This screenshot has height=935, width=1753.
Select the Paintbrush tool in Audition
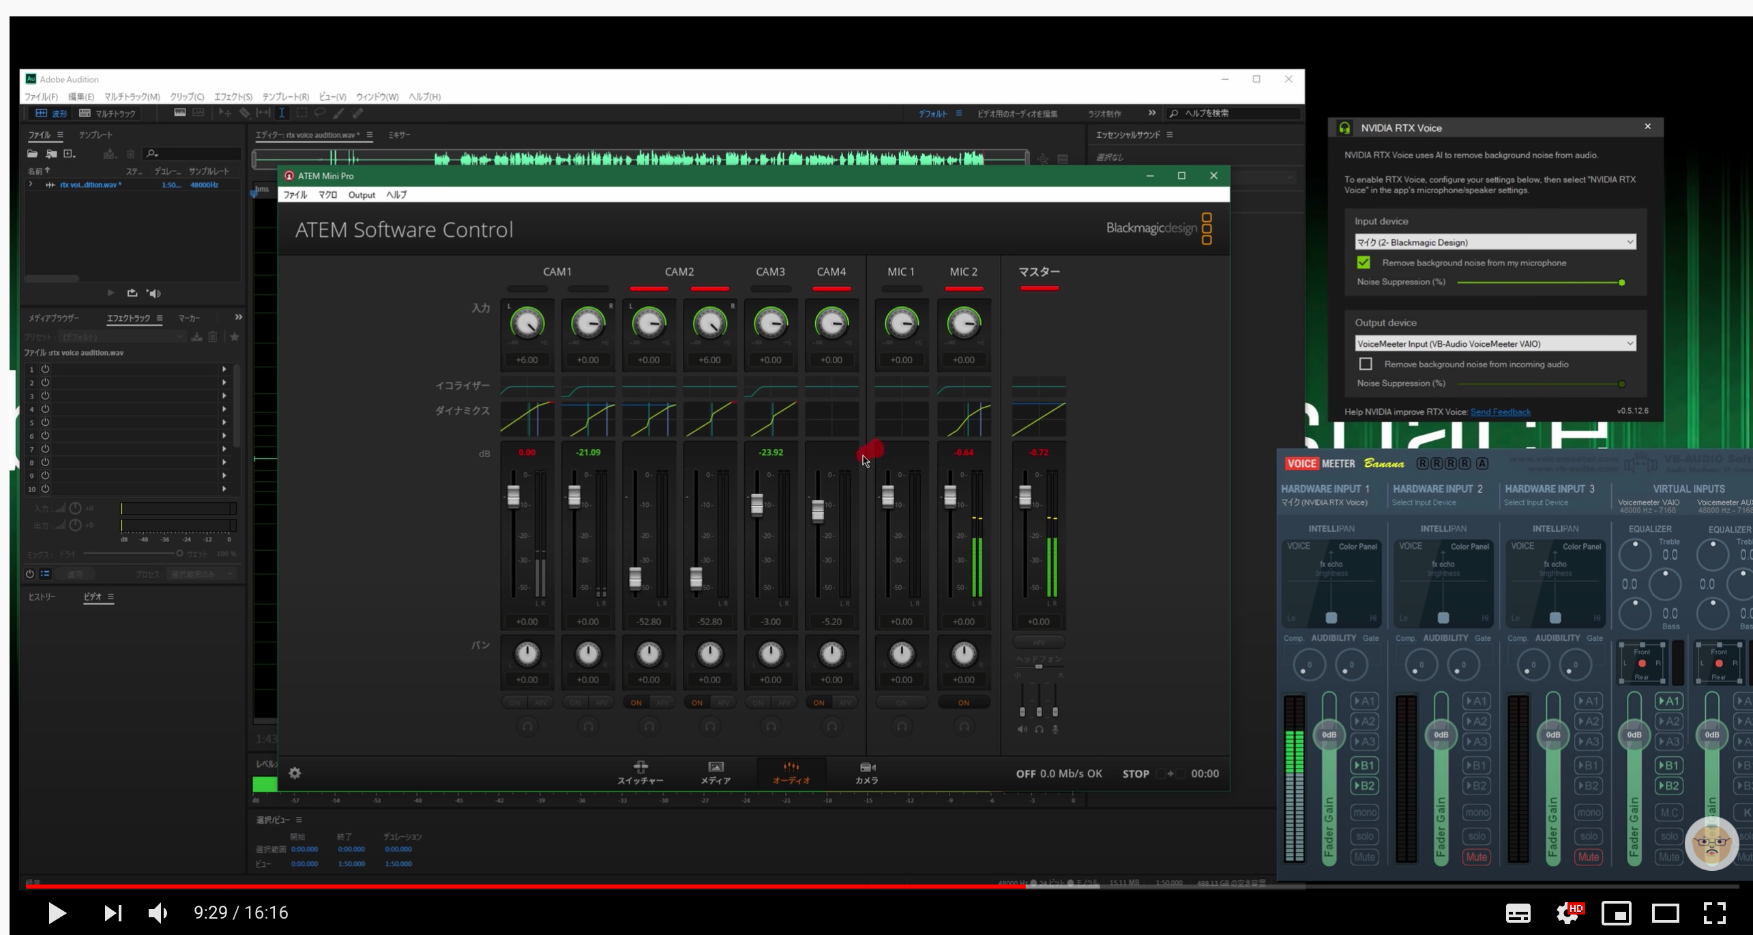[x=339, y=113]
